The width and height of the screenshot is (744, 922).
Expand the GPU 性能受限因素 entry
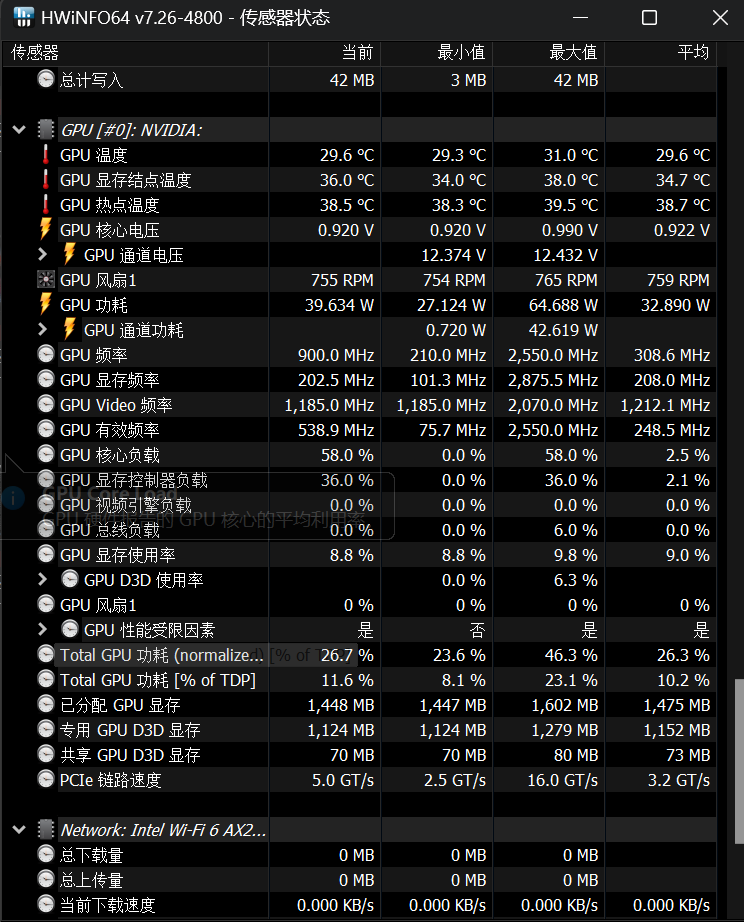[x=41, y=629]
